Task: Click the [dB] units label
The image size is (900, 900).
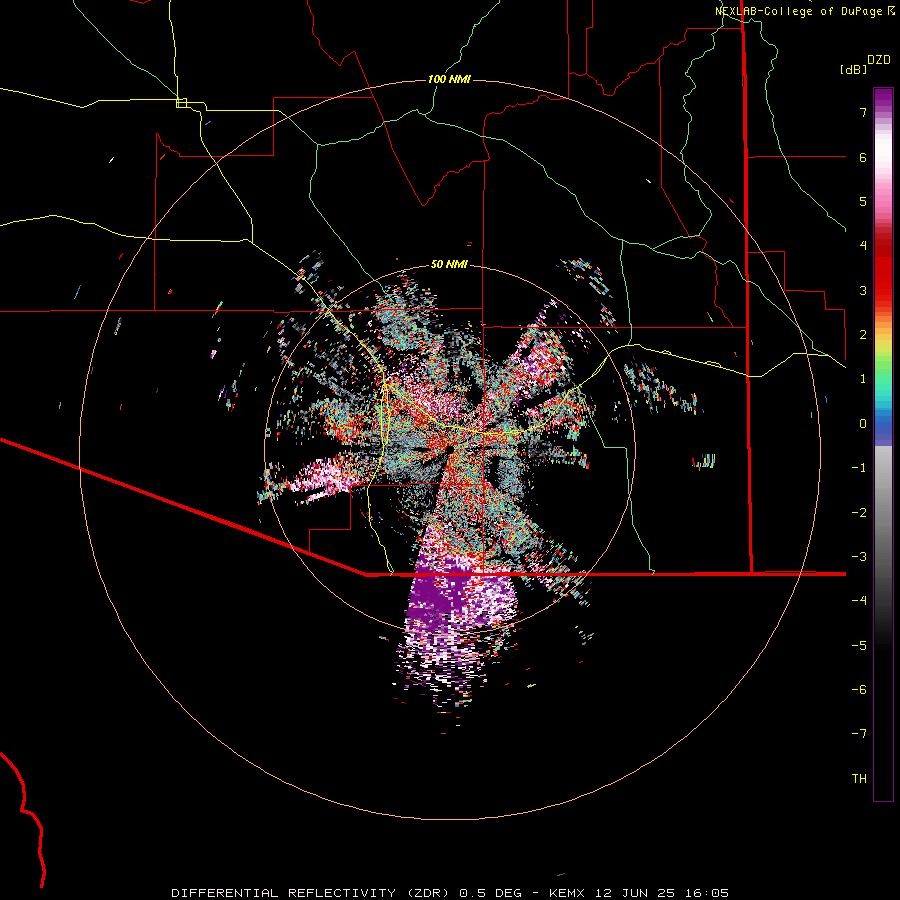Action: 853,69
